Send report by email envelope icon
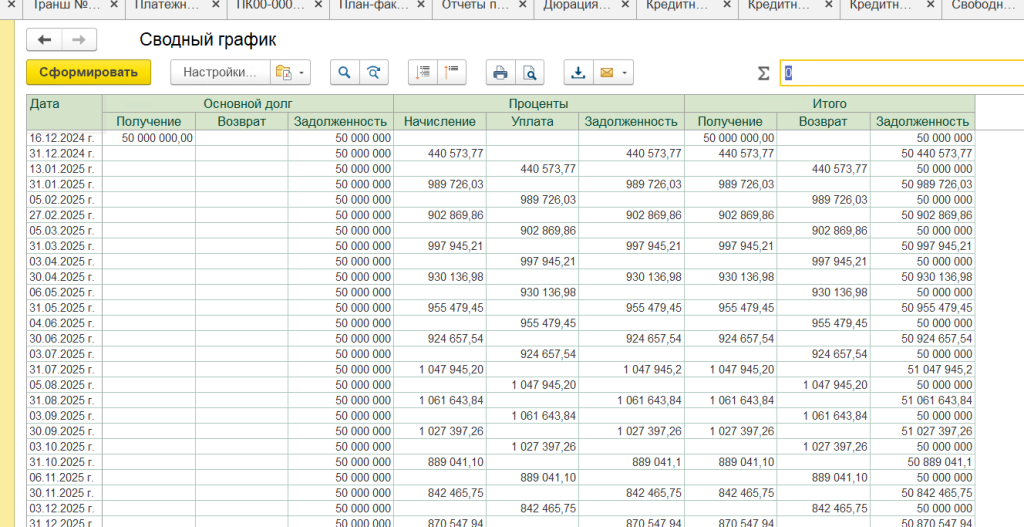The image size is (1024, 527). pos(607,72)
